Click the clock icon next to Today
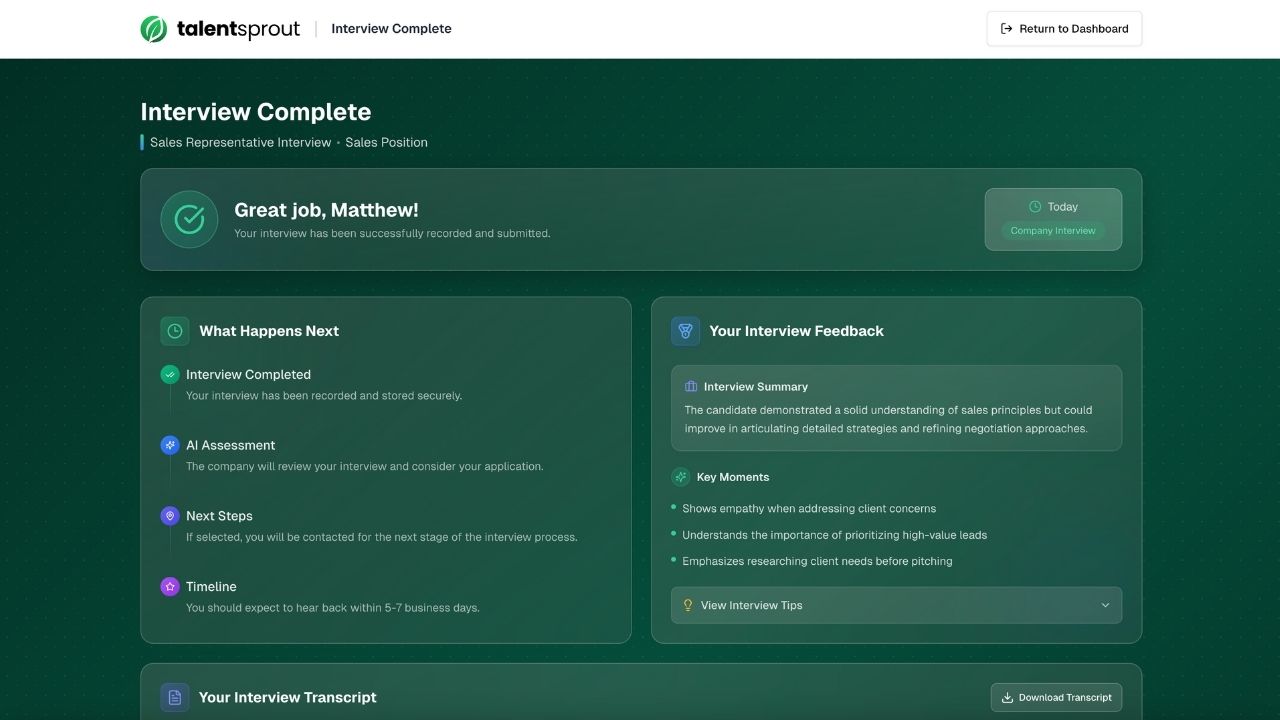 (x=1035, y=207)
